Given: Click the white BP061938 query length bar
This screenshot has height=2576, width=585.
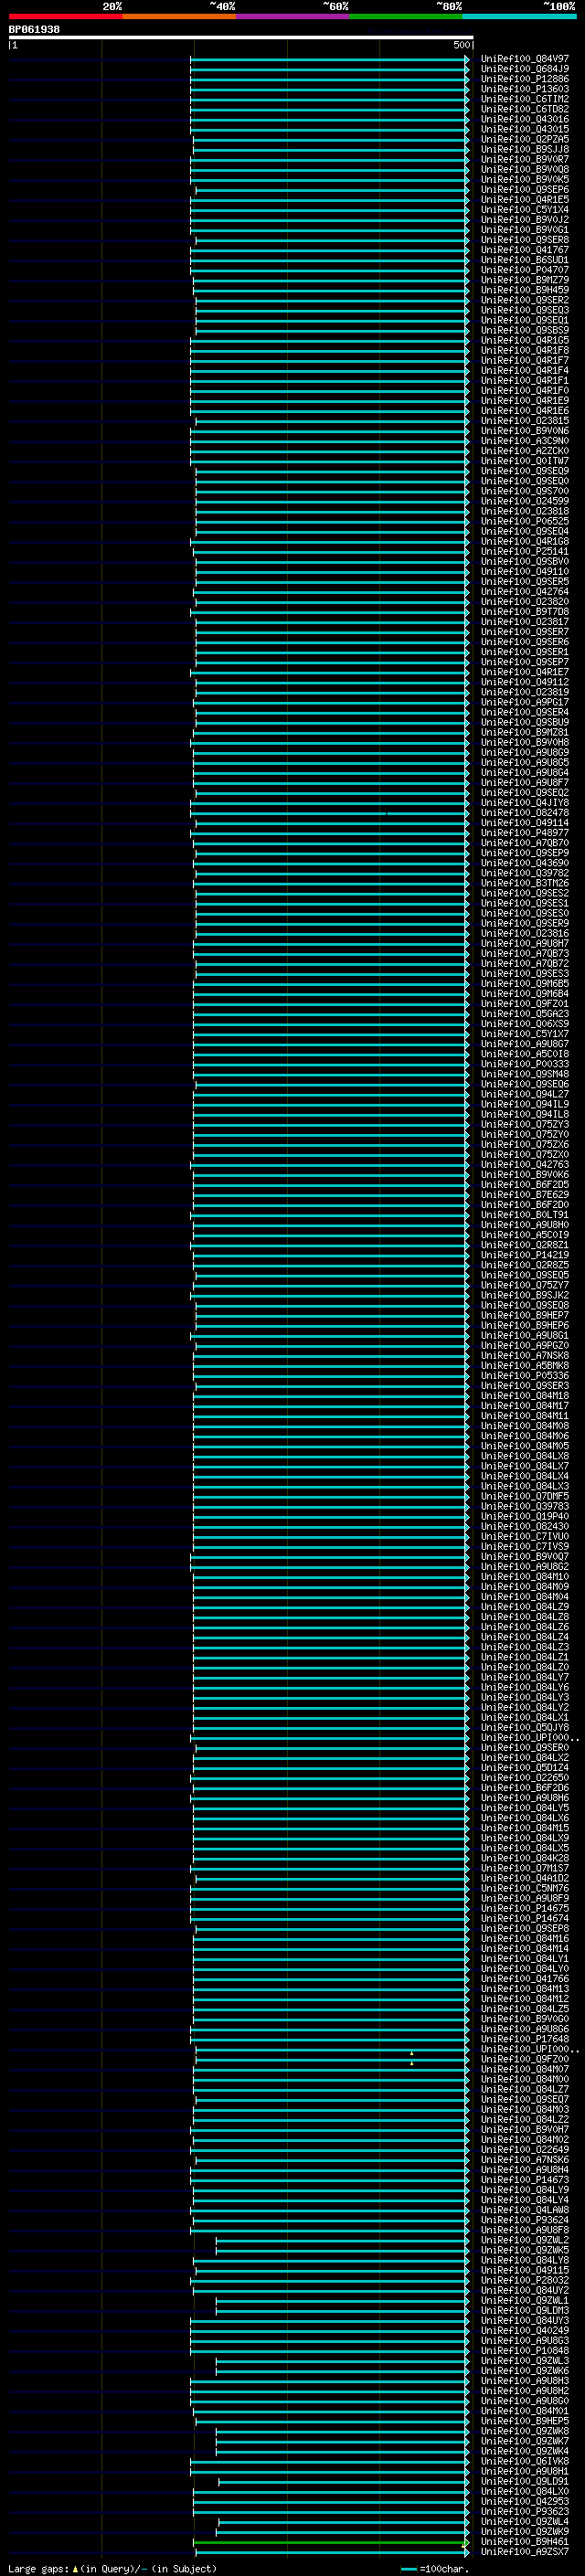Looking at the screenshot, I should pos(241,38).
